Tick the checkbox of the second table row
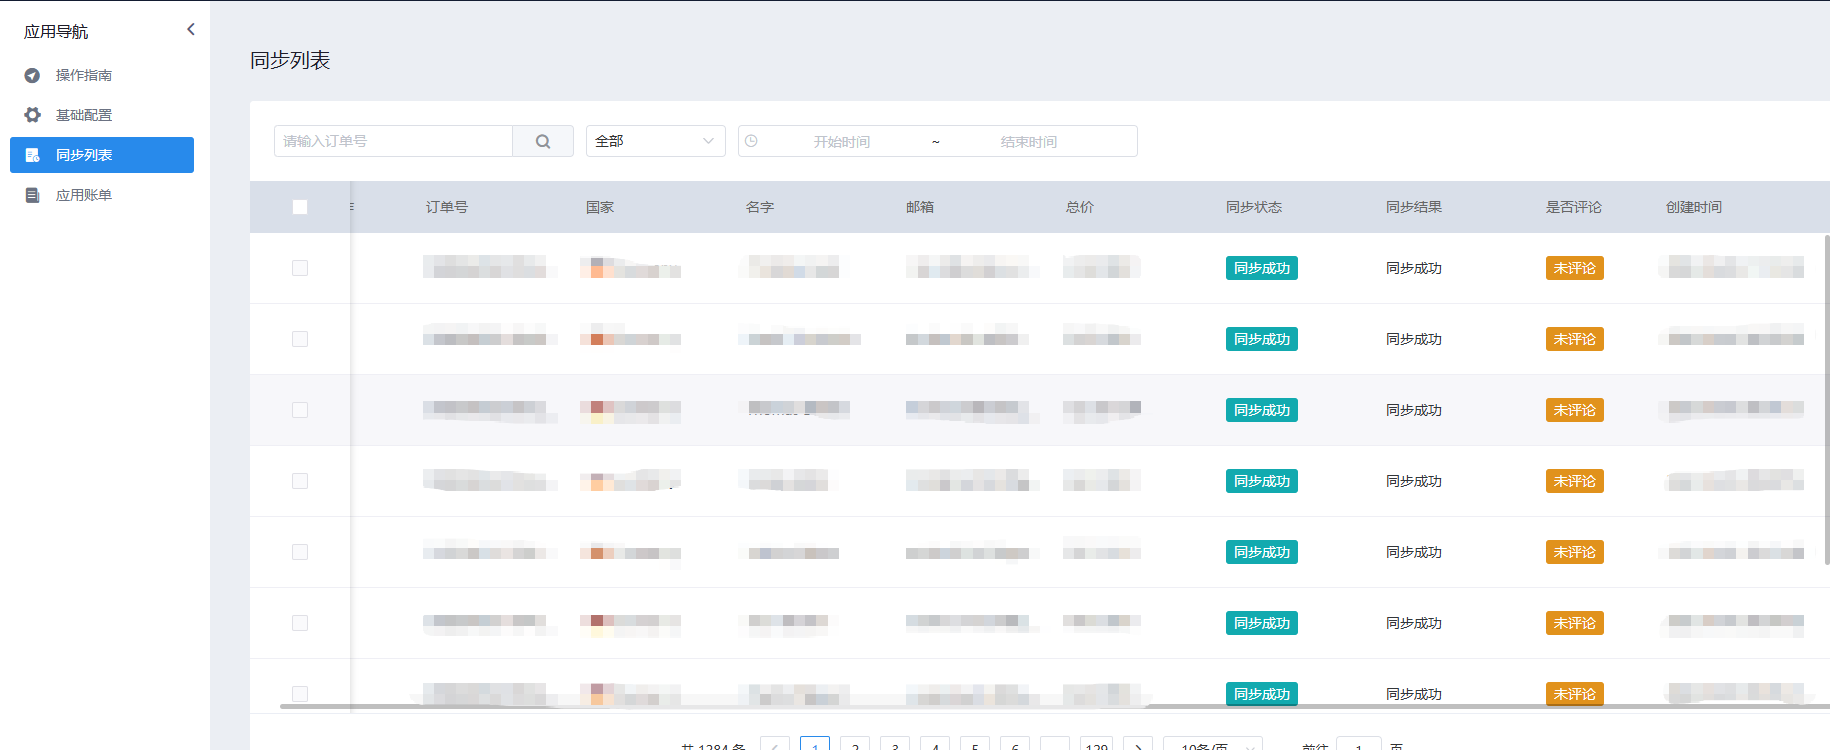The width and height of the screenshot is (1830, 750). click(300, 339)
